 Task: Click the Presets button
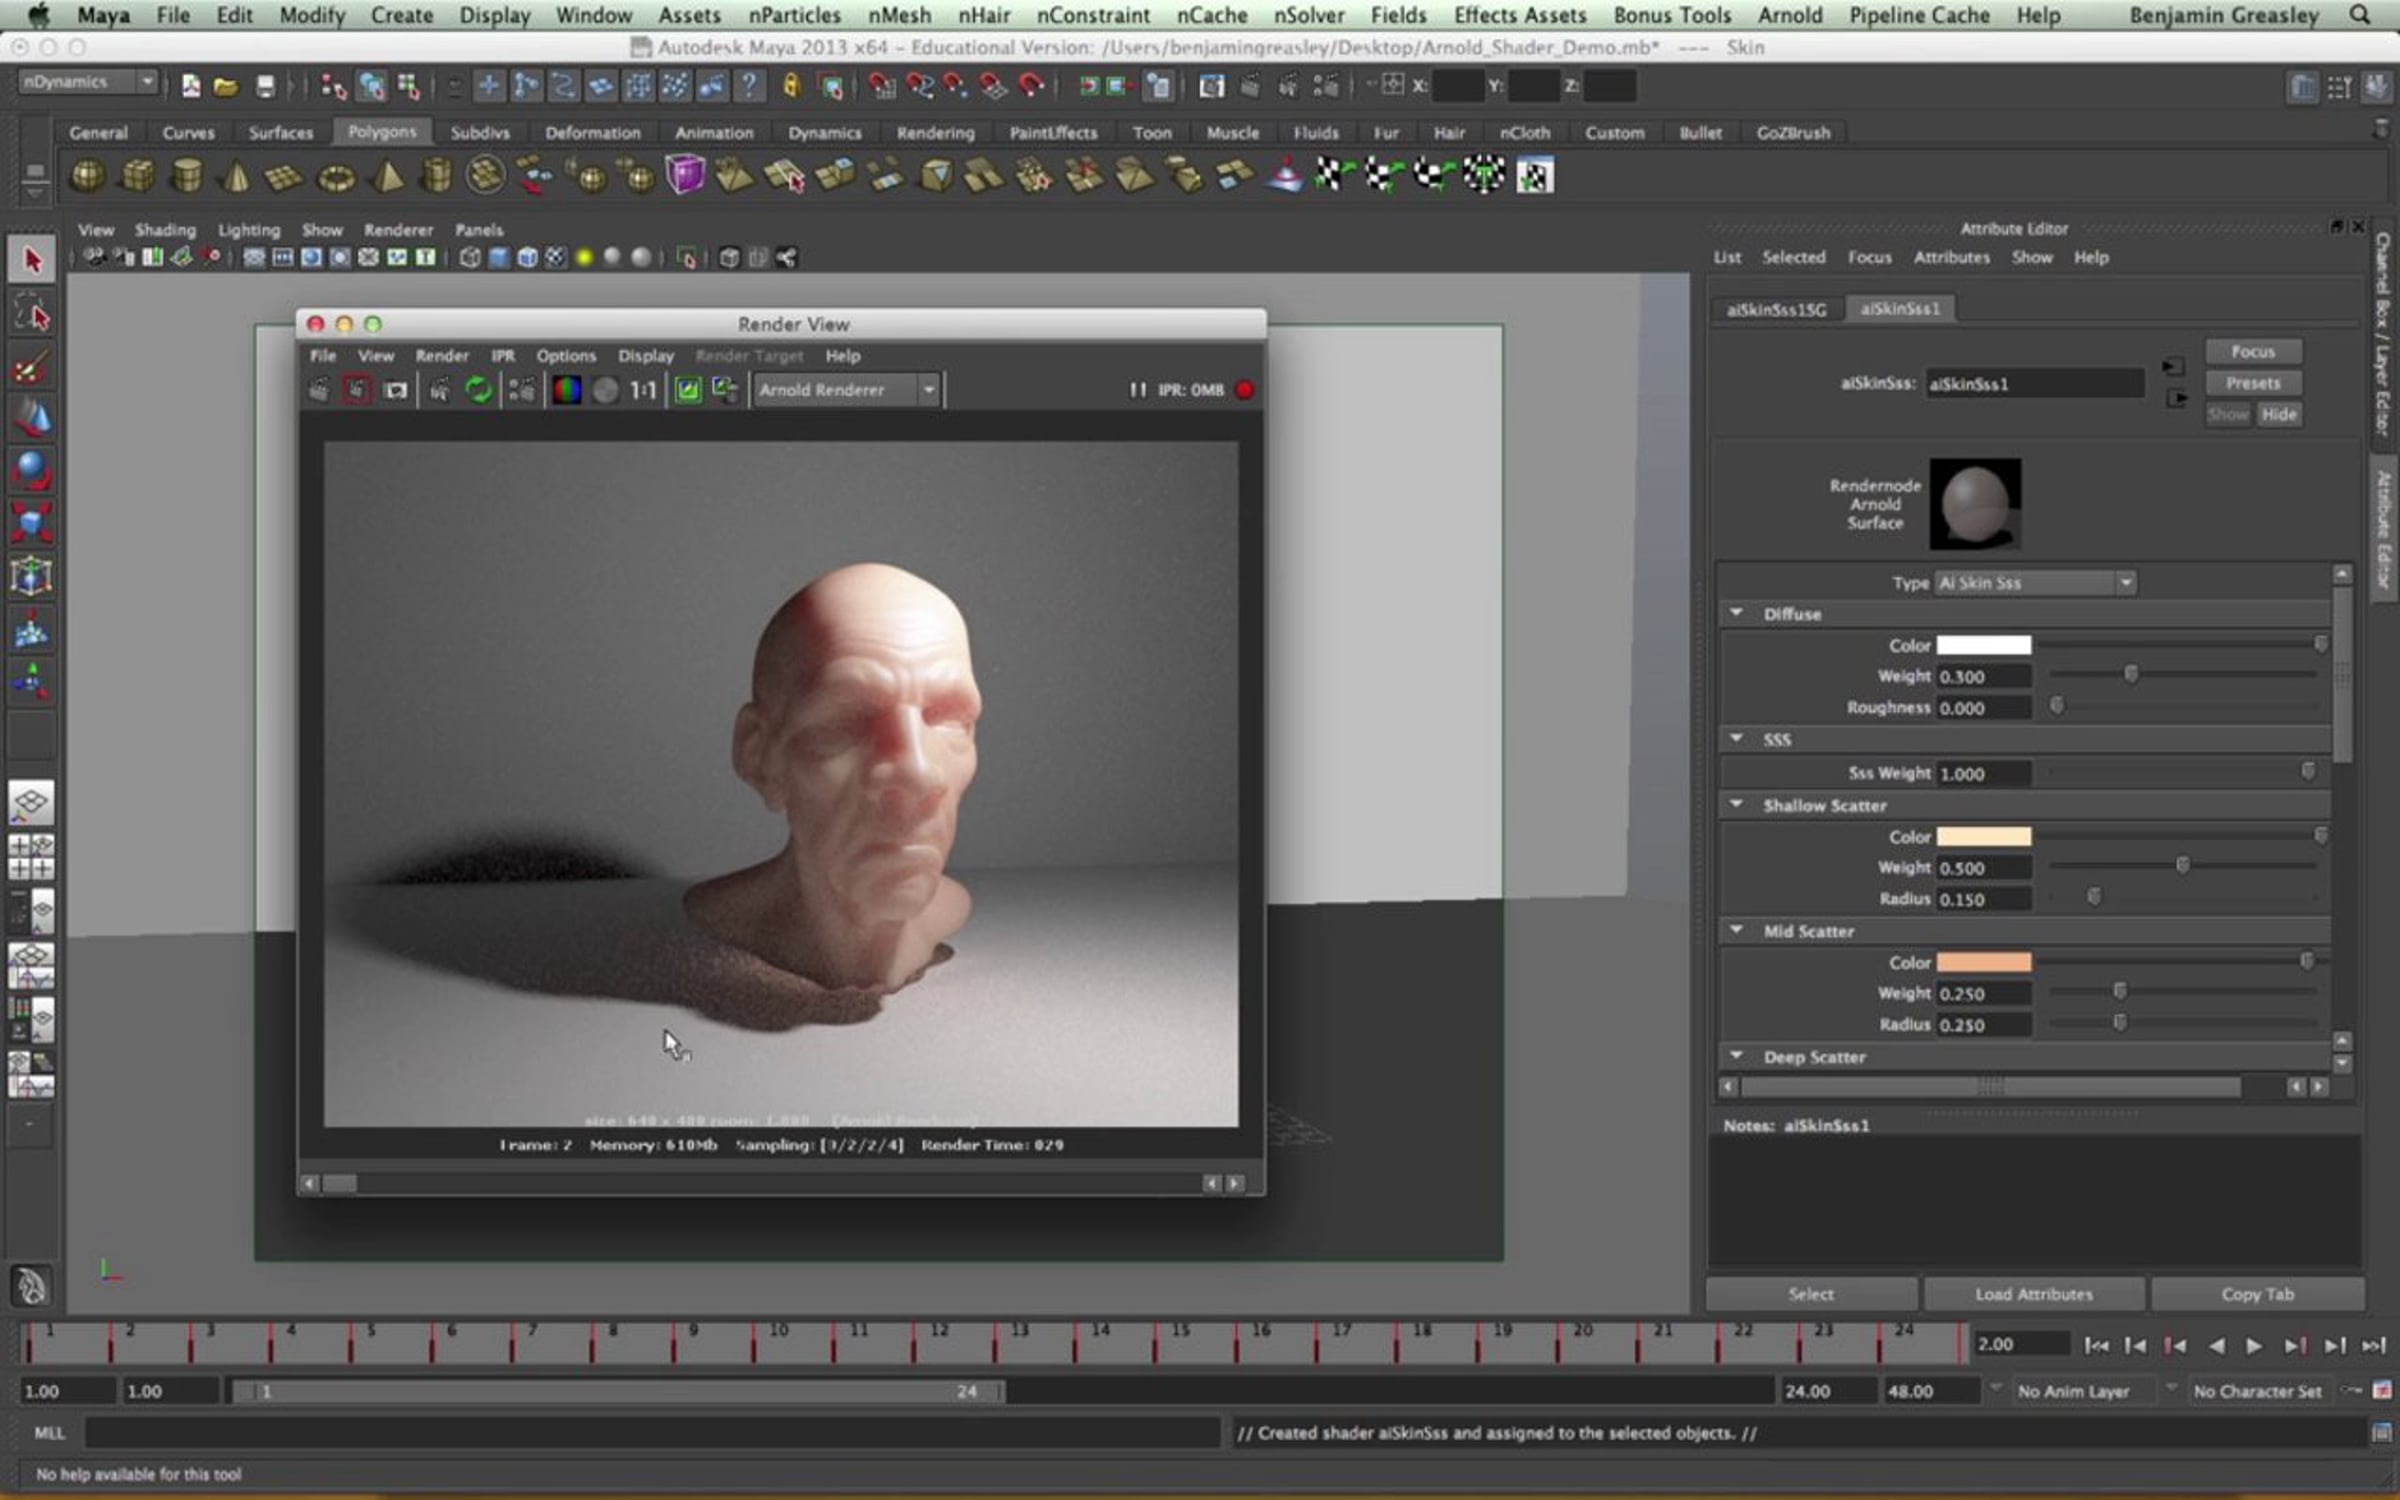point(2253,383)
